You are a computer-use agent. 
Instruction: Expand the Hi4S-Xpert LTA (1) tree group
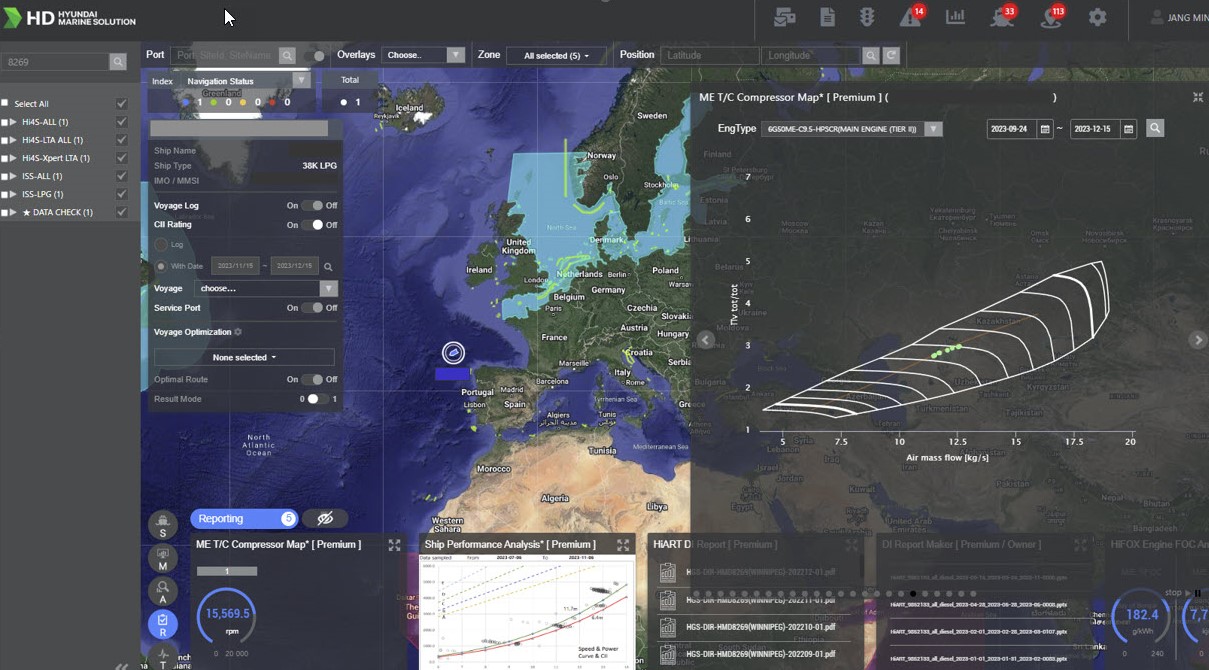[13, 158]
